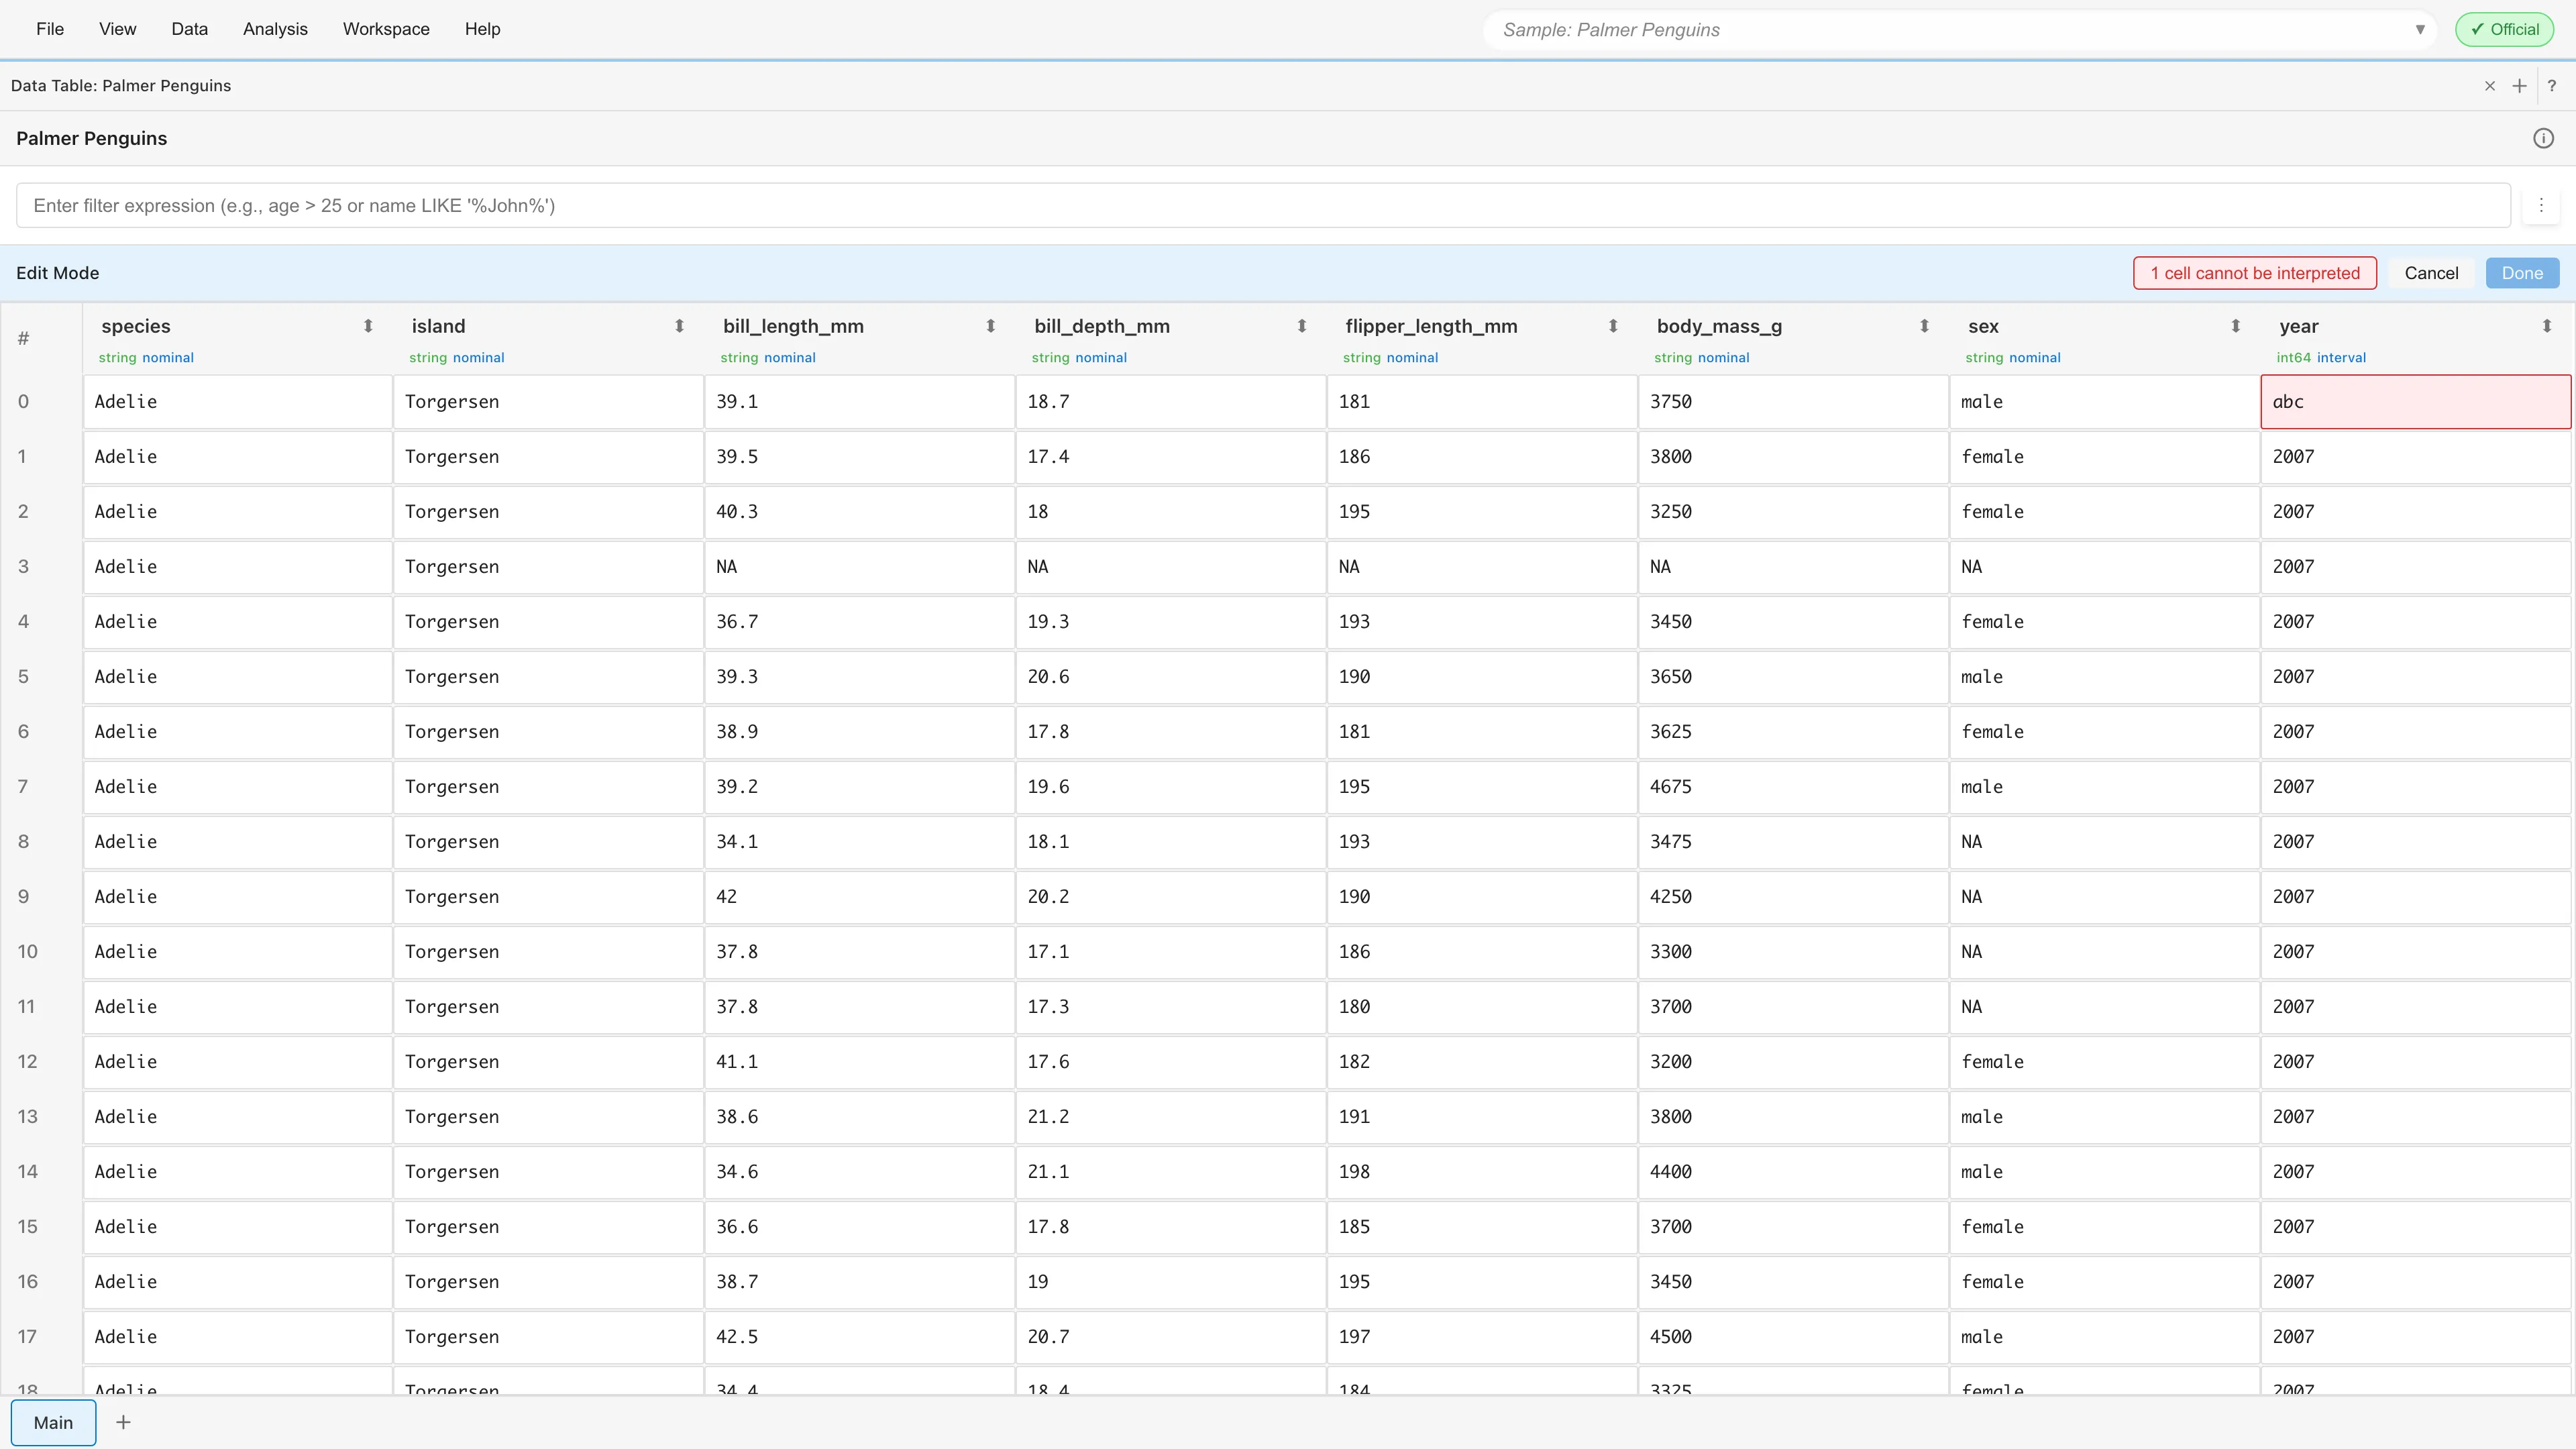Select bill_depth_mm cell '21.2'

click(1170, 1117)
